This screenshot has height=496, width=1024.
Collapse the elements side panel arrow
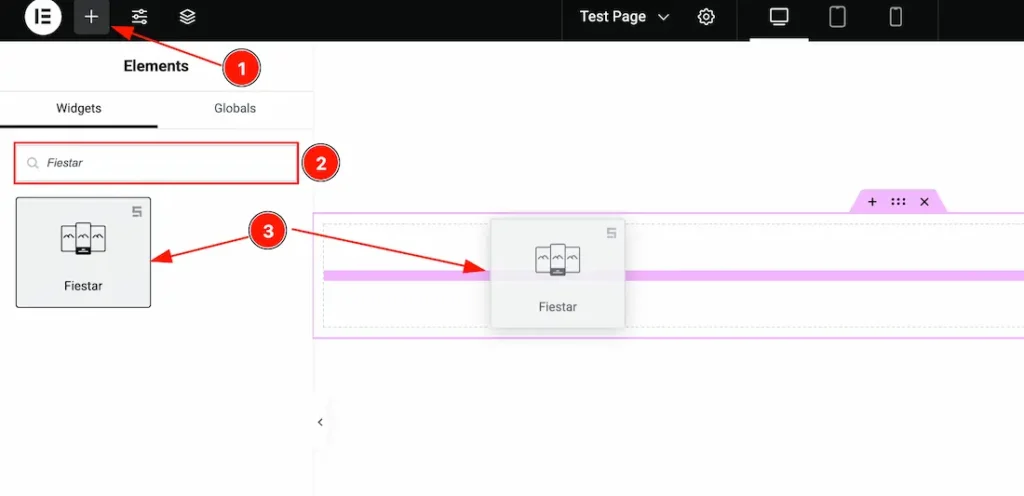tap(320, 422)
